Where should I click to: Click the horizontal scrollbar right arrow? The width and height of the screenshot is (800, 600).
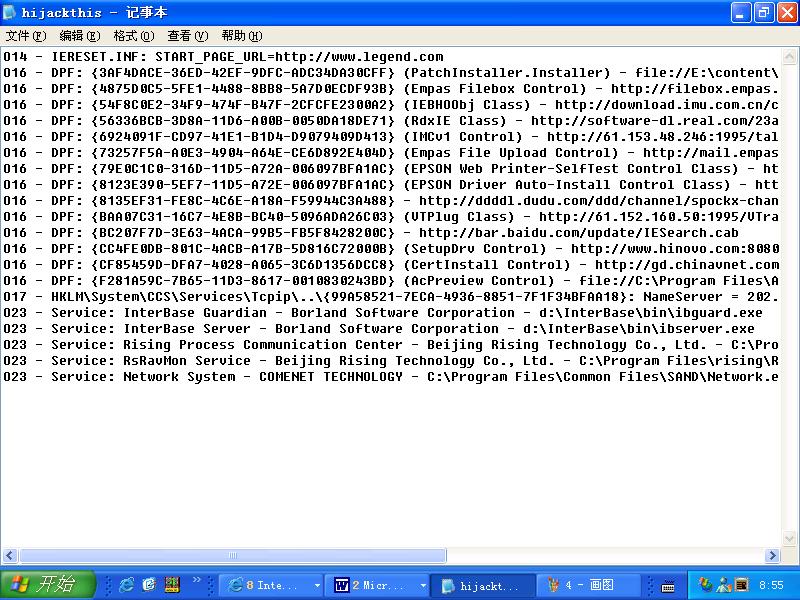772,555
